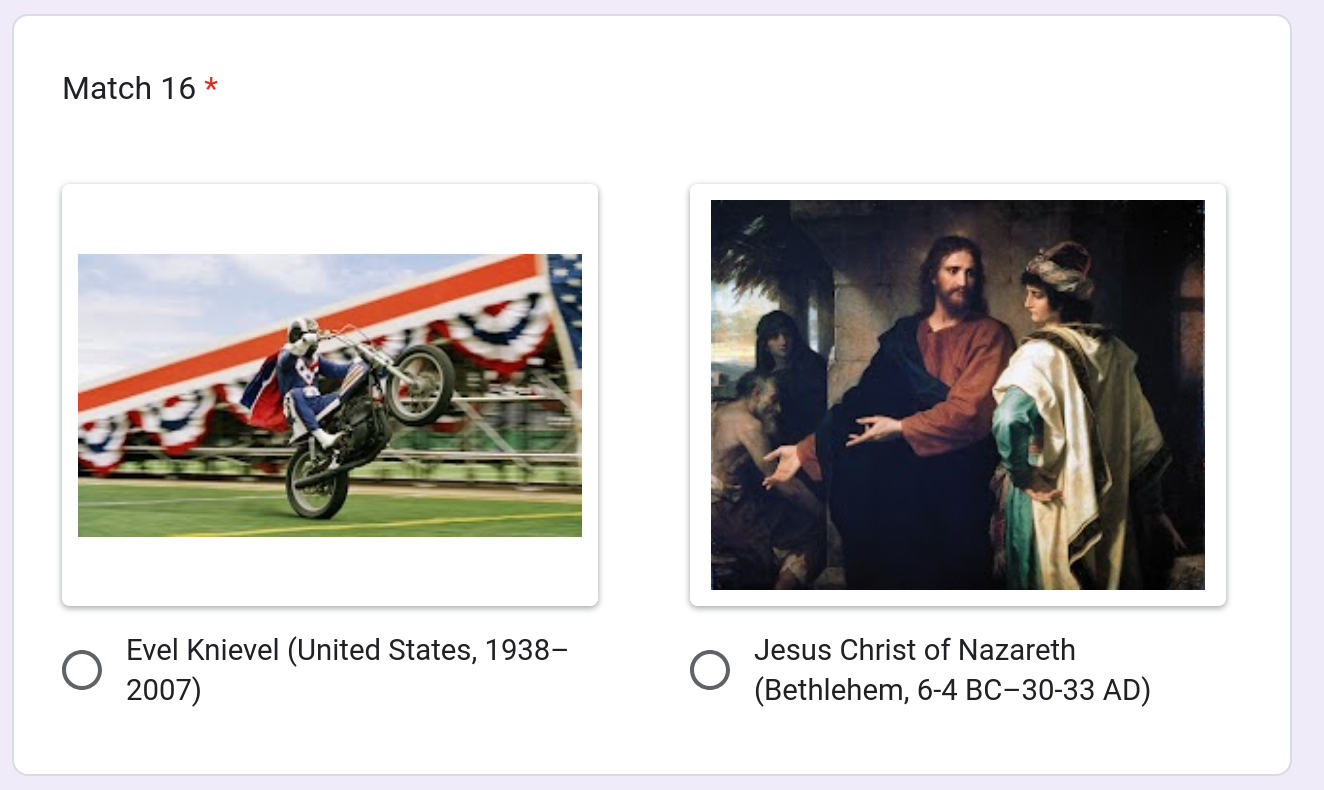Click the 'Match 16' question title
Image resolution: width=1324 pixels, height=790 pixels.
(x=129, y=89)
